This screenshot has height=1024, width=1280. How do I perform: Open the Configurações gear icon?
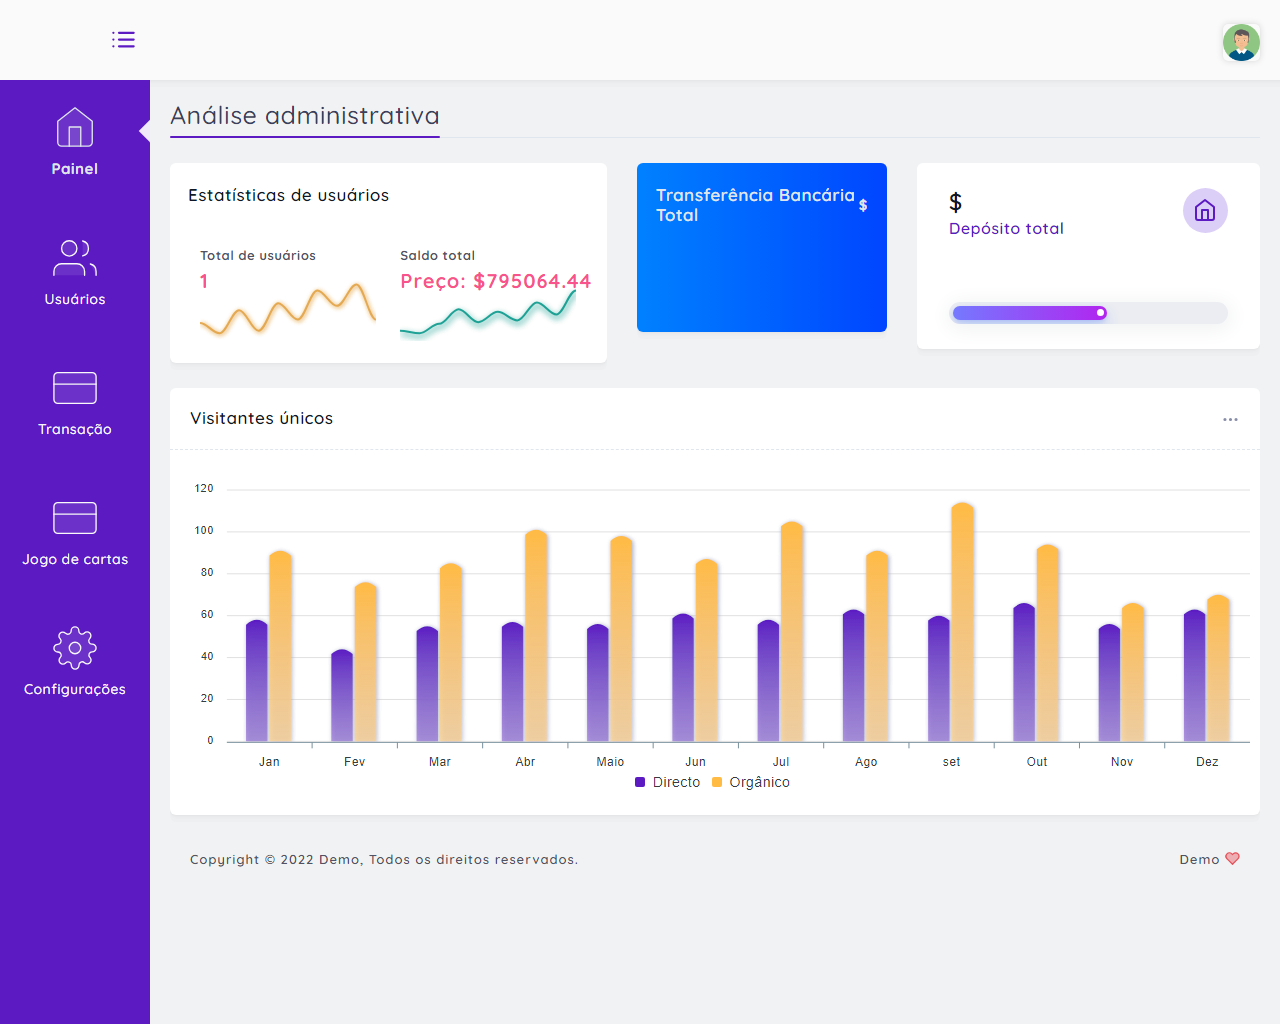(75, 648)
